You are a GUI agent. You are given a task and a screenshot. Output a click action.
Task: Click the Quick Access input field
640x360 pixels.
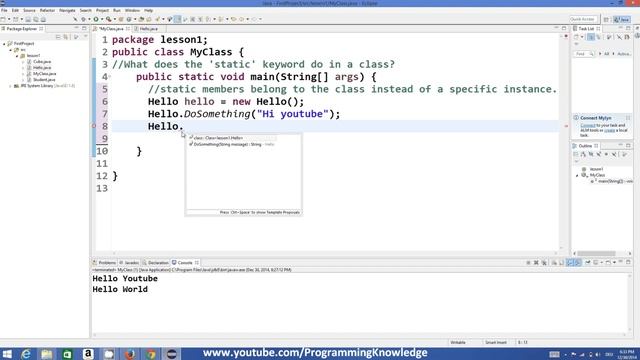pyautogui.click(x=583, y=19)
